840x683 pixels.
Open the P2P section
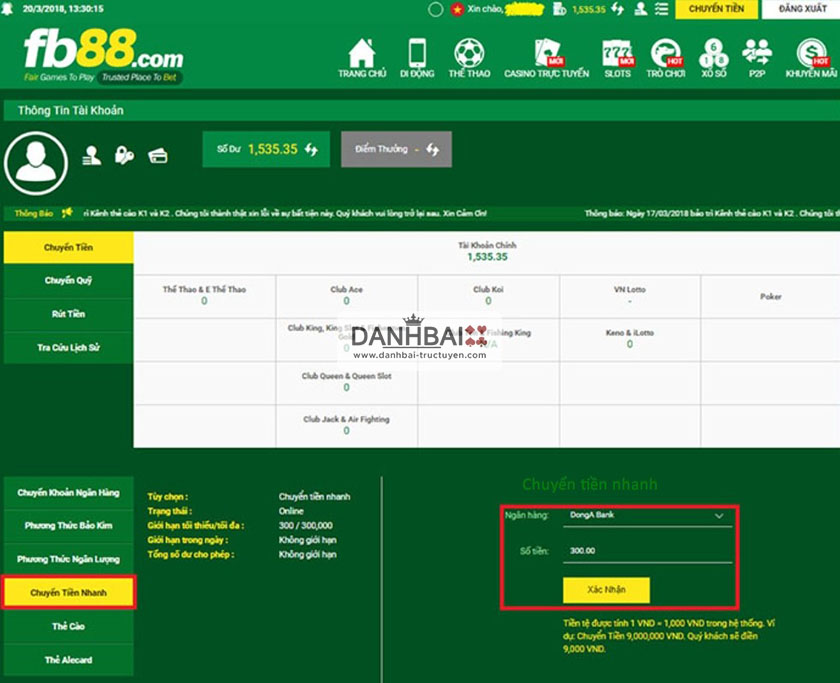pos(757,58)
